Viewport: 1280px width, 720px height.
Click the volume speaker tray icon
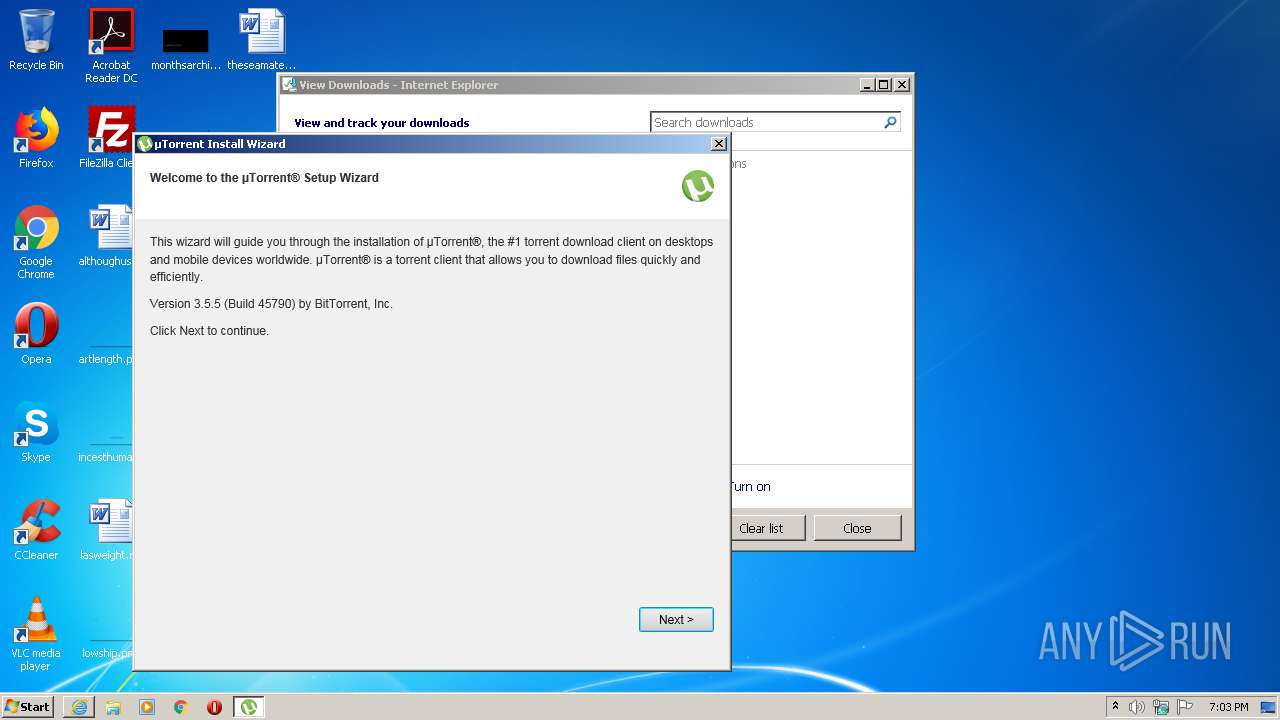coord(1137,707)
